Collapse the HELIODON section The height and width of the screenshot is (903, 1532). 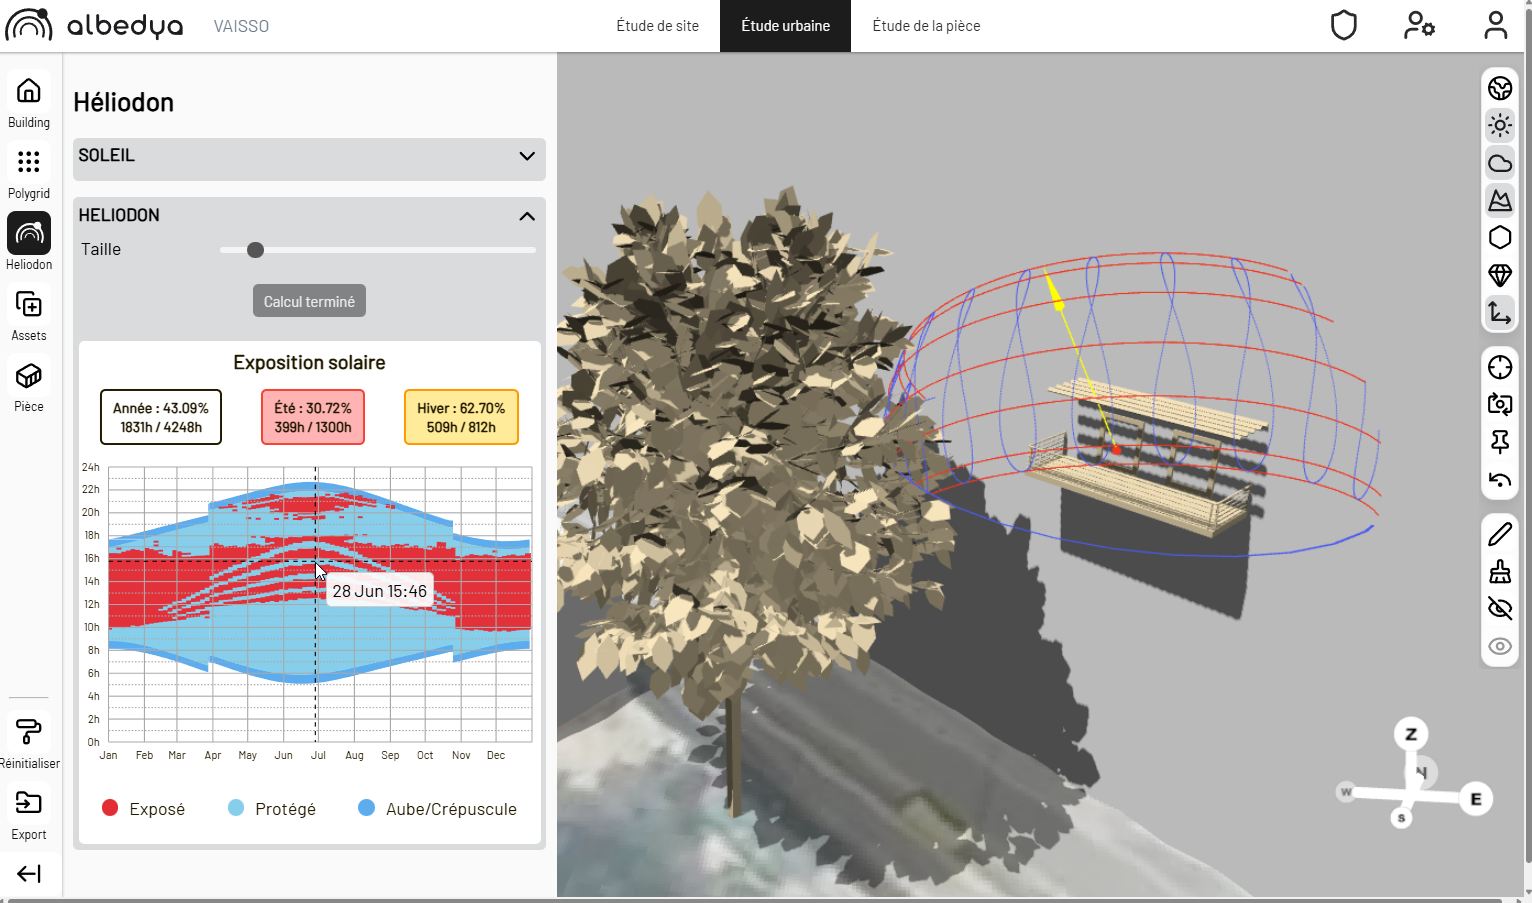[x=309, y=216]
